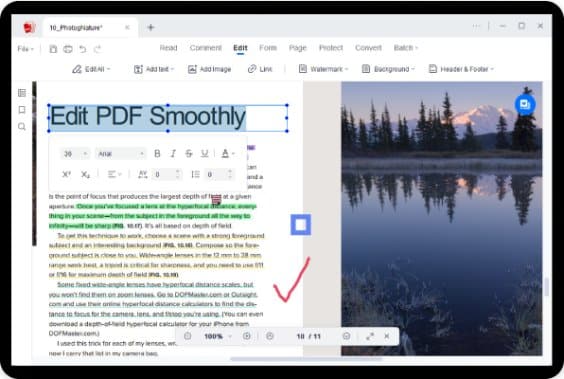
Task: Switch to the Read tab
Action: (168, 48)
